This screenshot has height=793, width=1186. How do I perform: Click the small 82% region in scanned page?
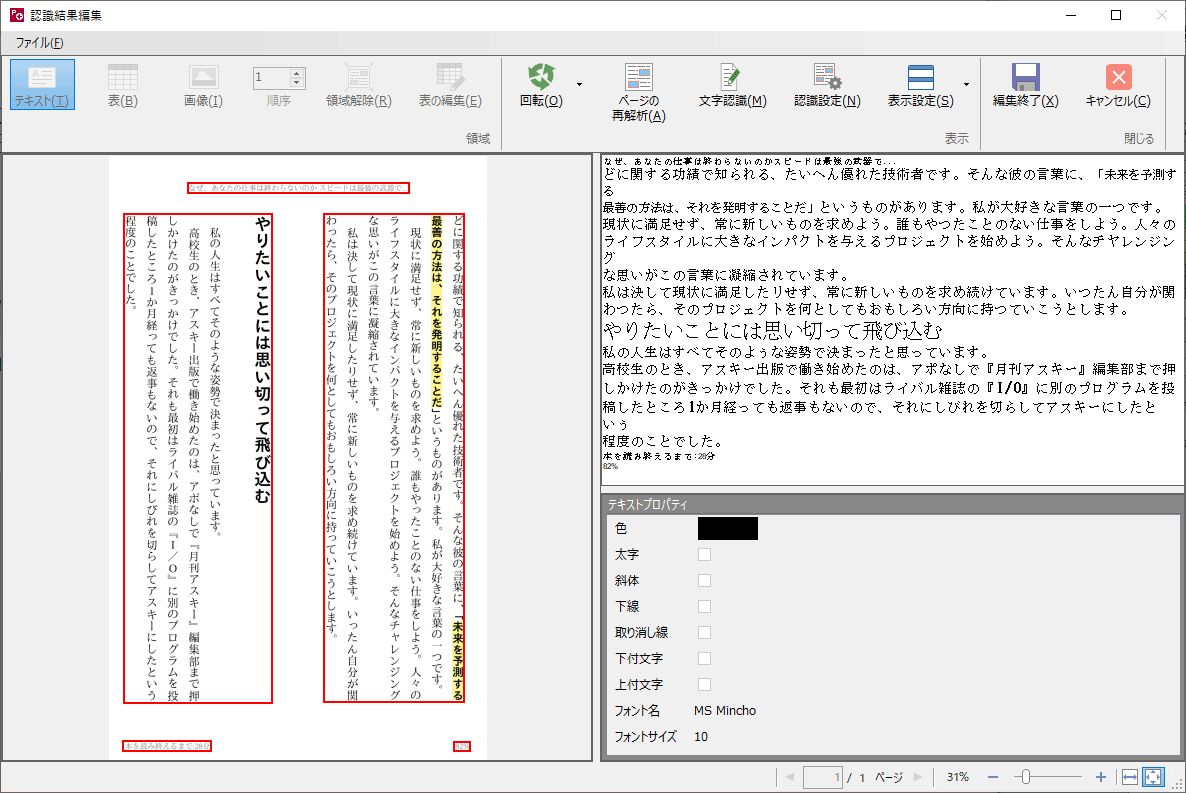coord(462,746)
